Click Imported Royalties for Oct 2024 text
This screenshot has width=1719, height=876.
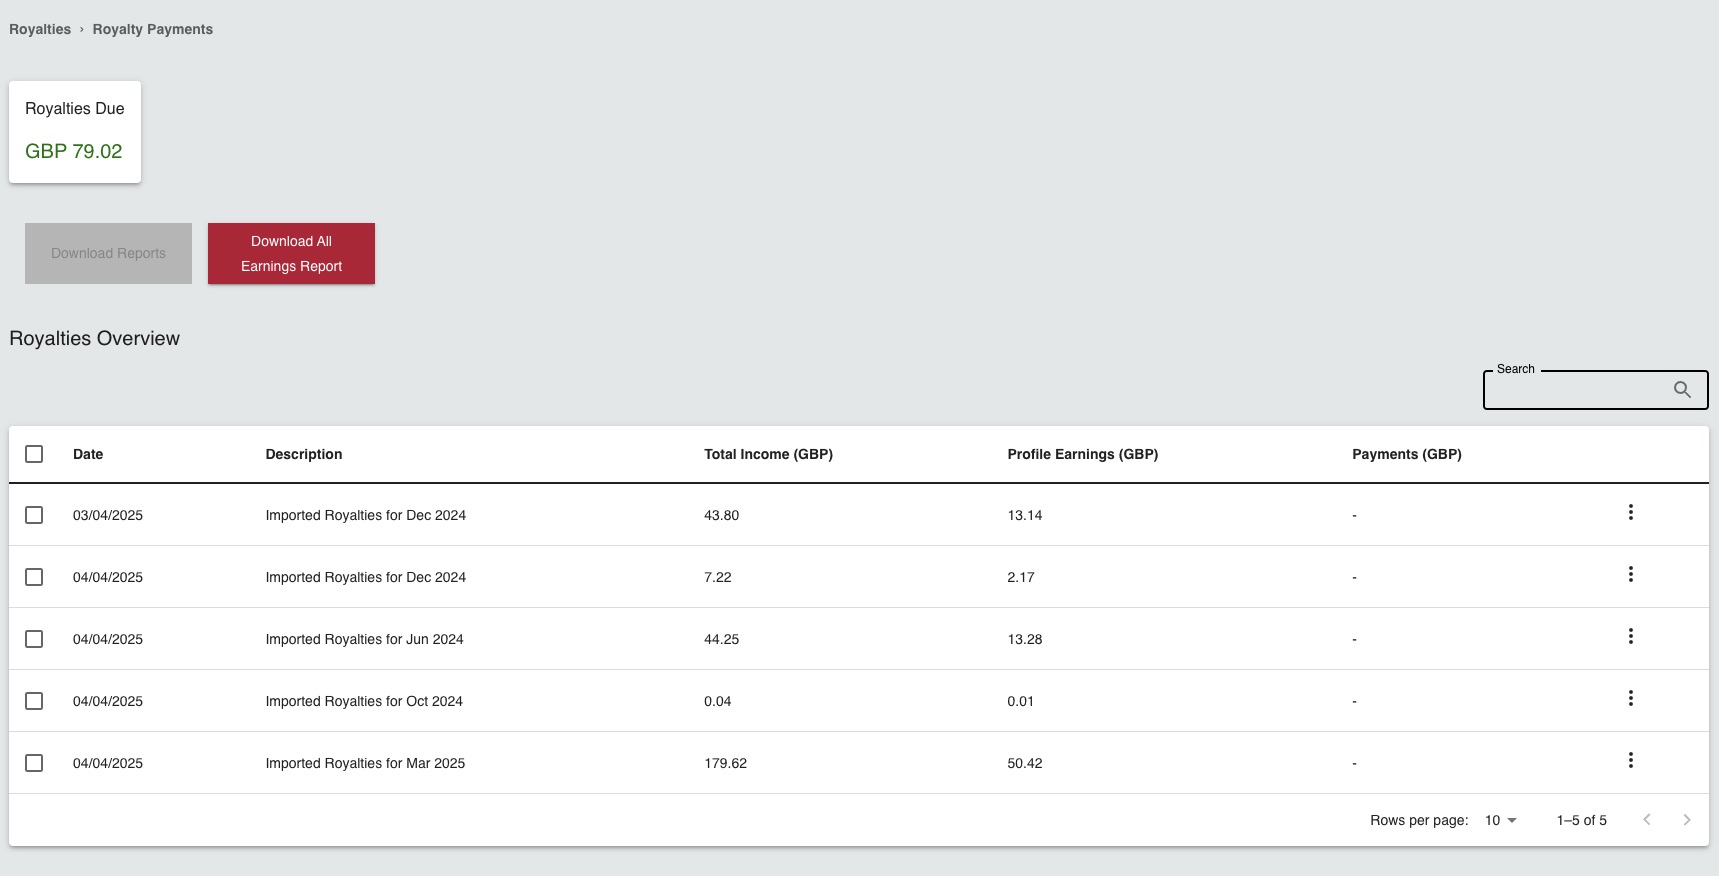364,701
